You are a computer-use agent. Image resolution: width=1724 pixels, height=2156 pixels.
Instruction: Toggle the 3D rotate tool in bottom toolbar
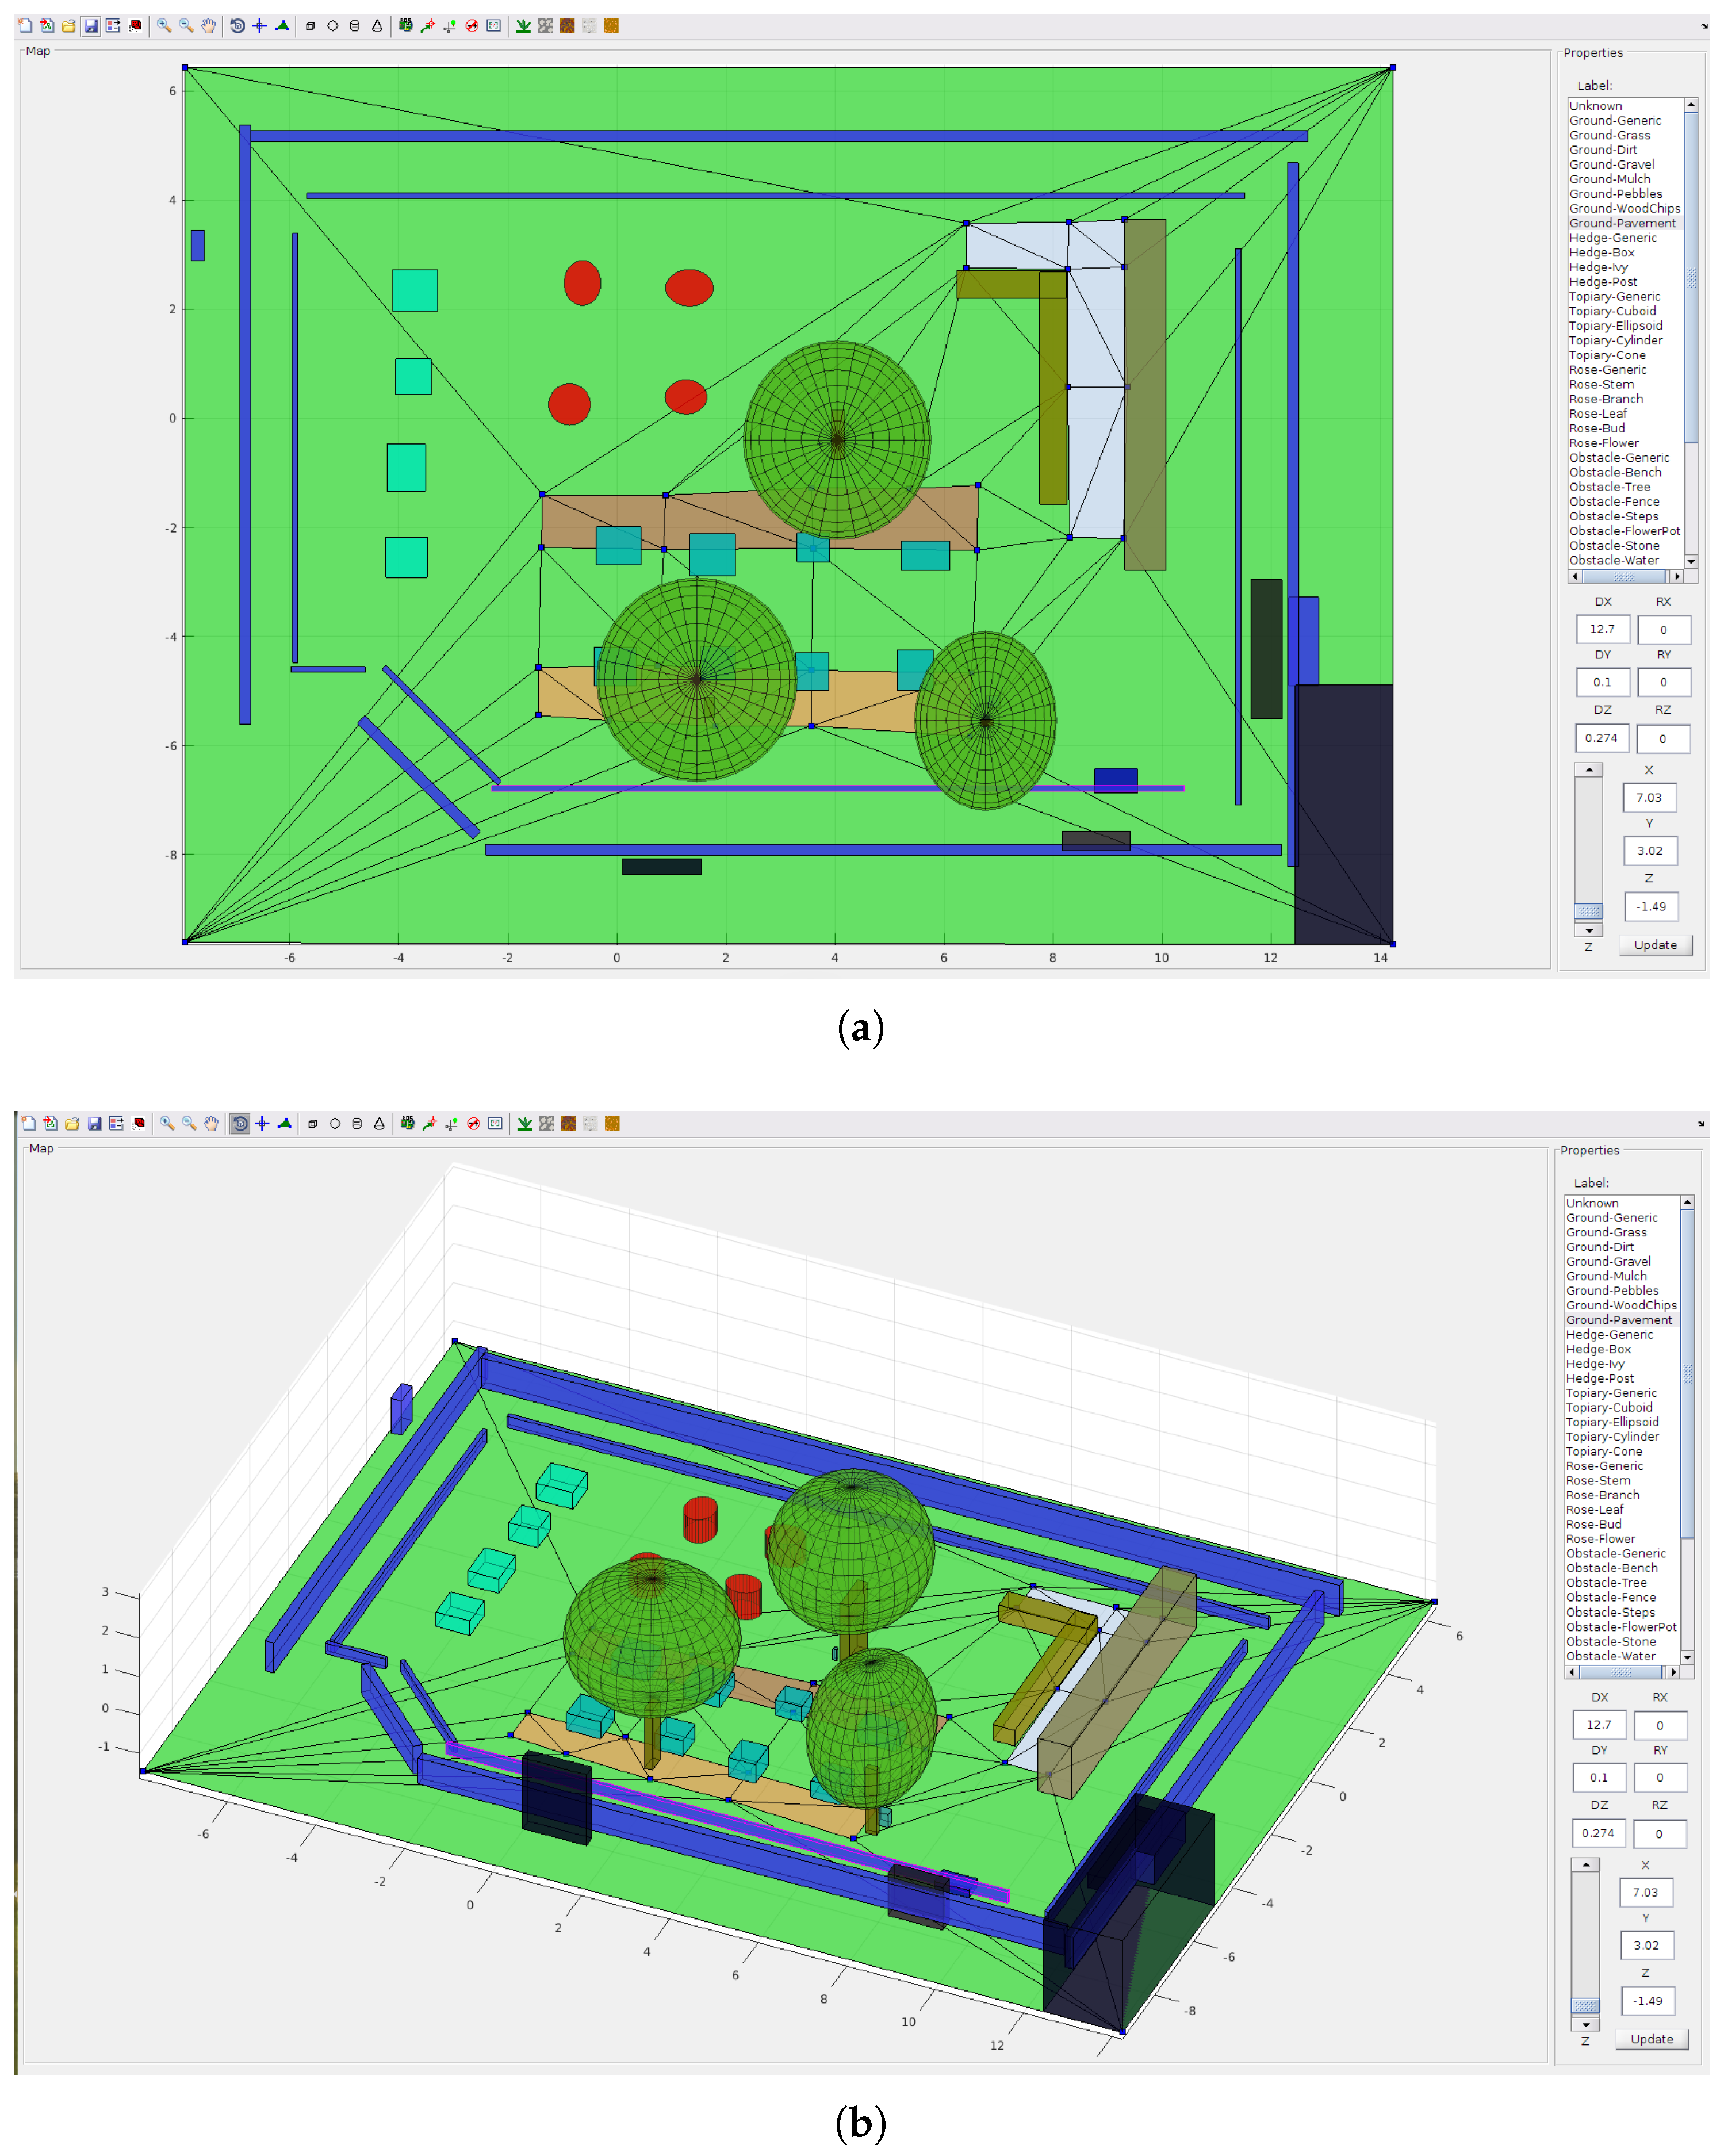pos(240,1124)
